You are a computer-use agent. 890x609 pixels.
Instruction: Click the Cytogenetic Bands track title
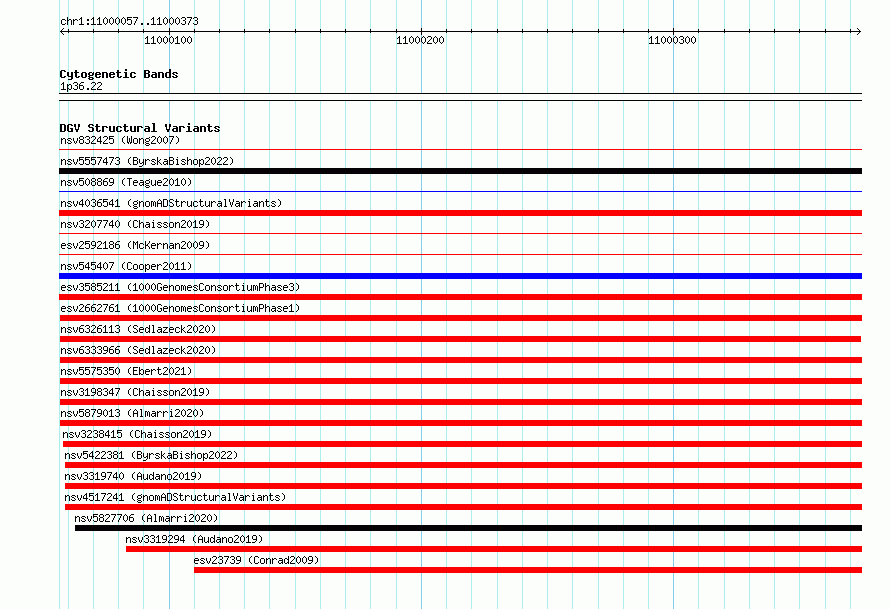click(x=119, y=74)
